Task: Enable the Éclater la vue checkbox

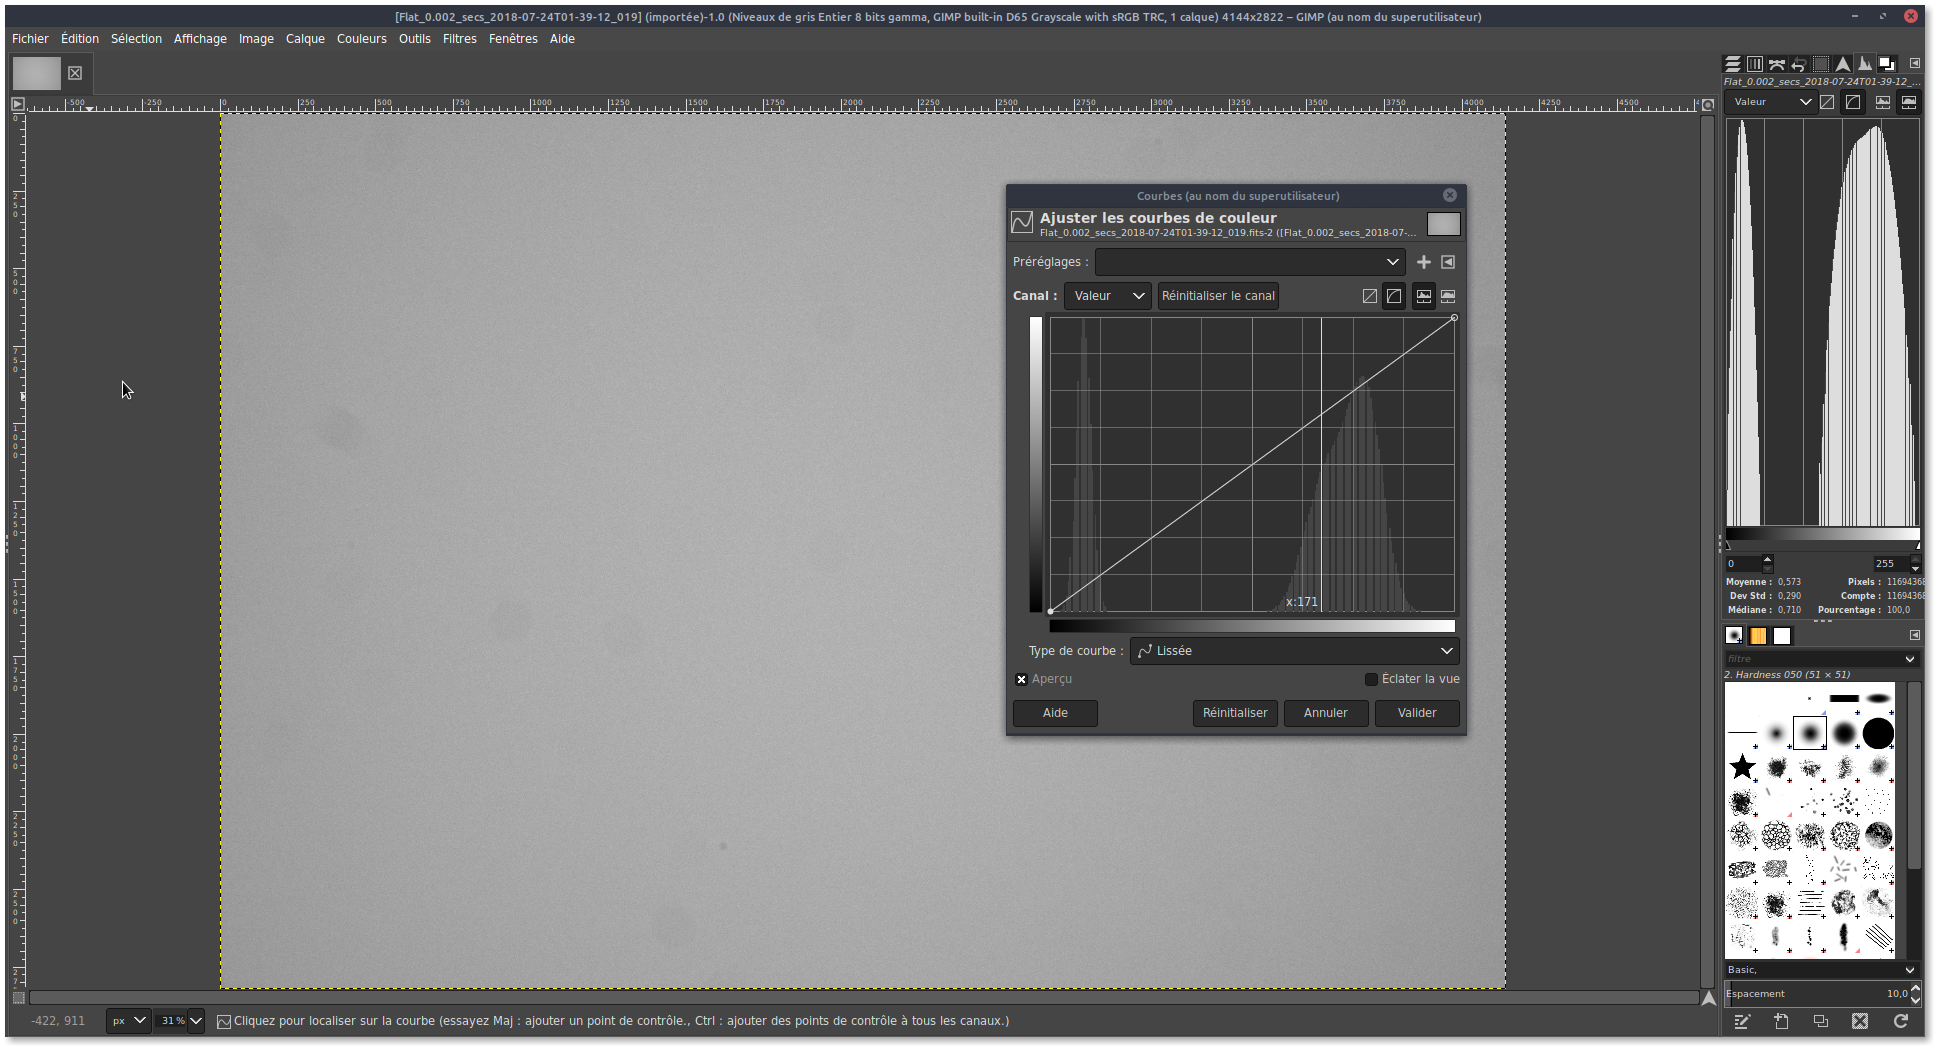Action: [x=1371, y=679]
